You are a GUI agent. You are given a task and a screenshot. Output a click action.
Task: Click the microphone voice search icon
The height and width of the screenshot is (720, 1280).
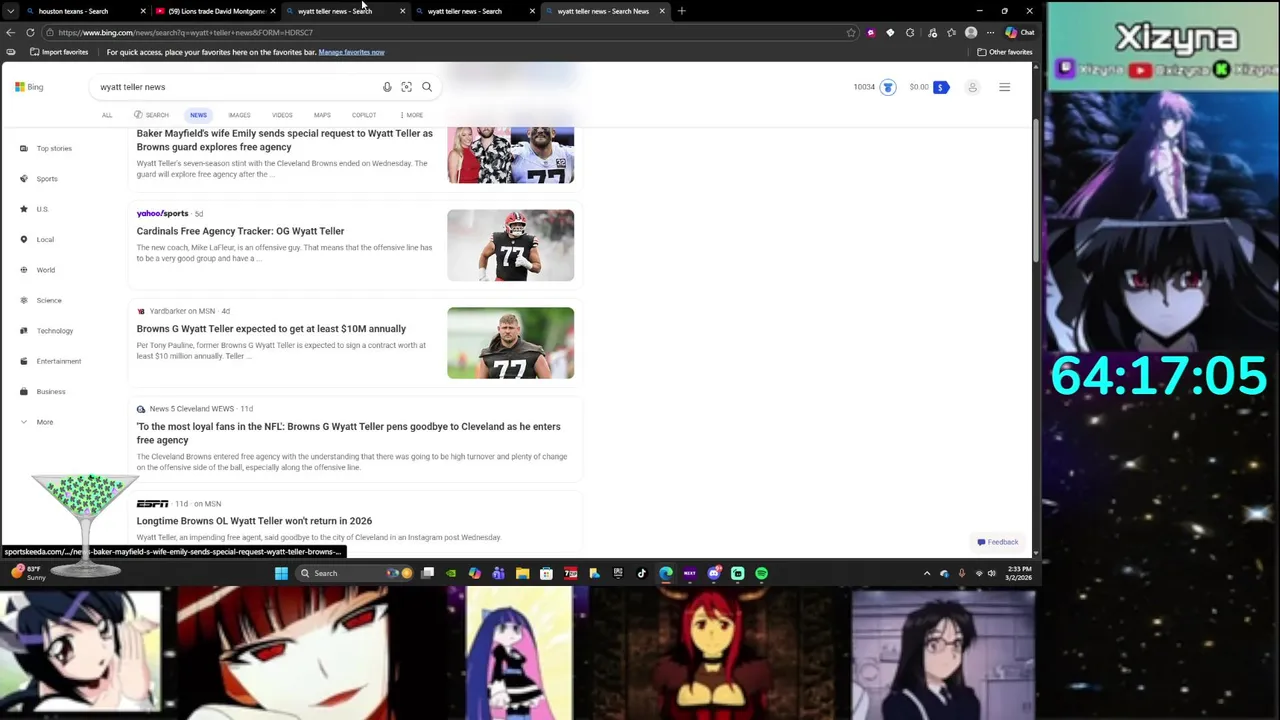click(x=387, y=87)
